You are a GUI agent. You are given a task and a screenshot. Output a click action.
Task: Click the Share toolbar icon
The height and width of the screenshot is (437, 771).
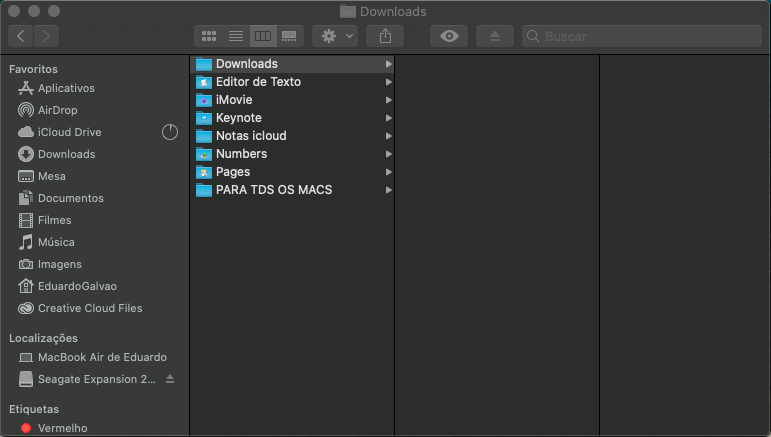click(385, 36)
